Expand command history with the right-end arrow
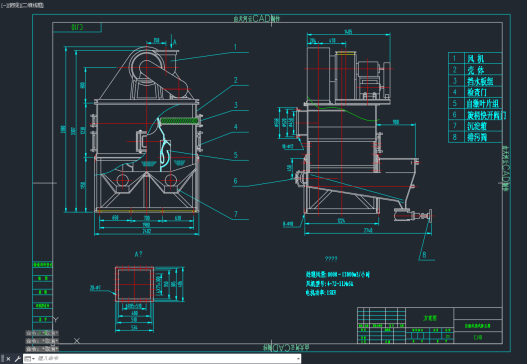 (298, 359)
